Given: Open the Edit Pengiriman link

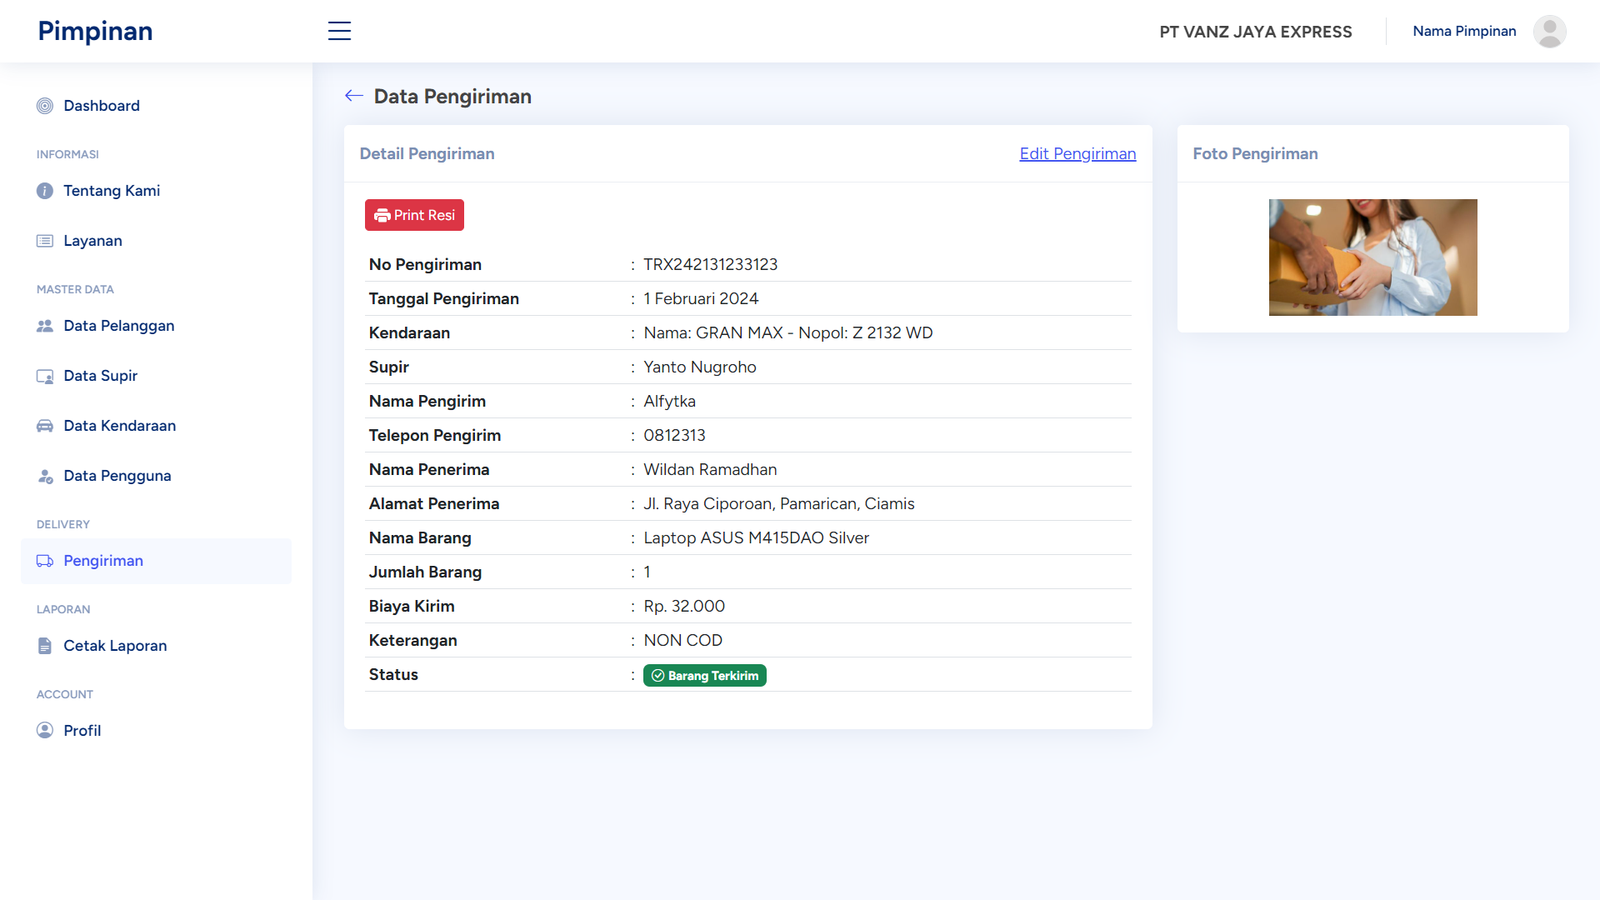Looking at the screenshot, I should point(1077,154).
